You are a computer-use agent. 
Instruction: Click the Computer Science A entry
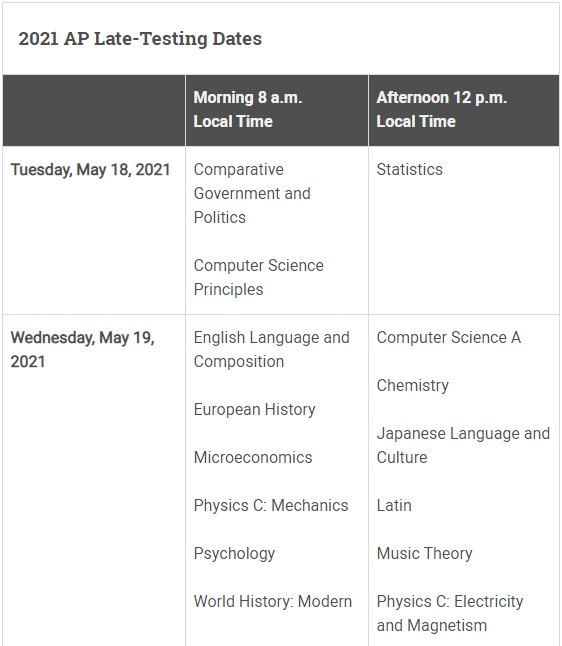tap(449, 337)
